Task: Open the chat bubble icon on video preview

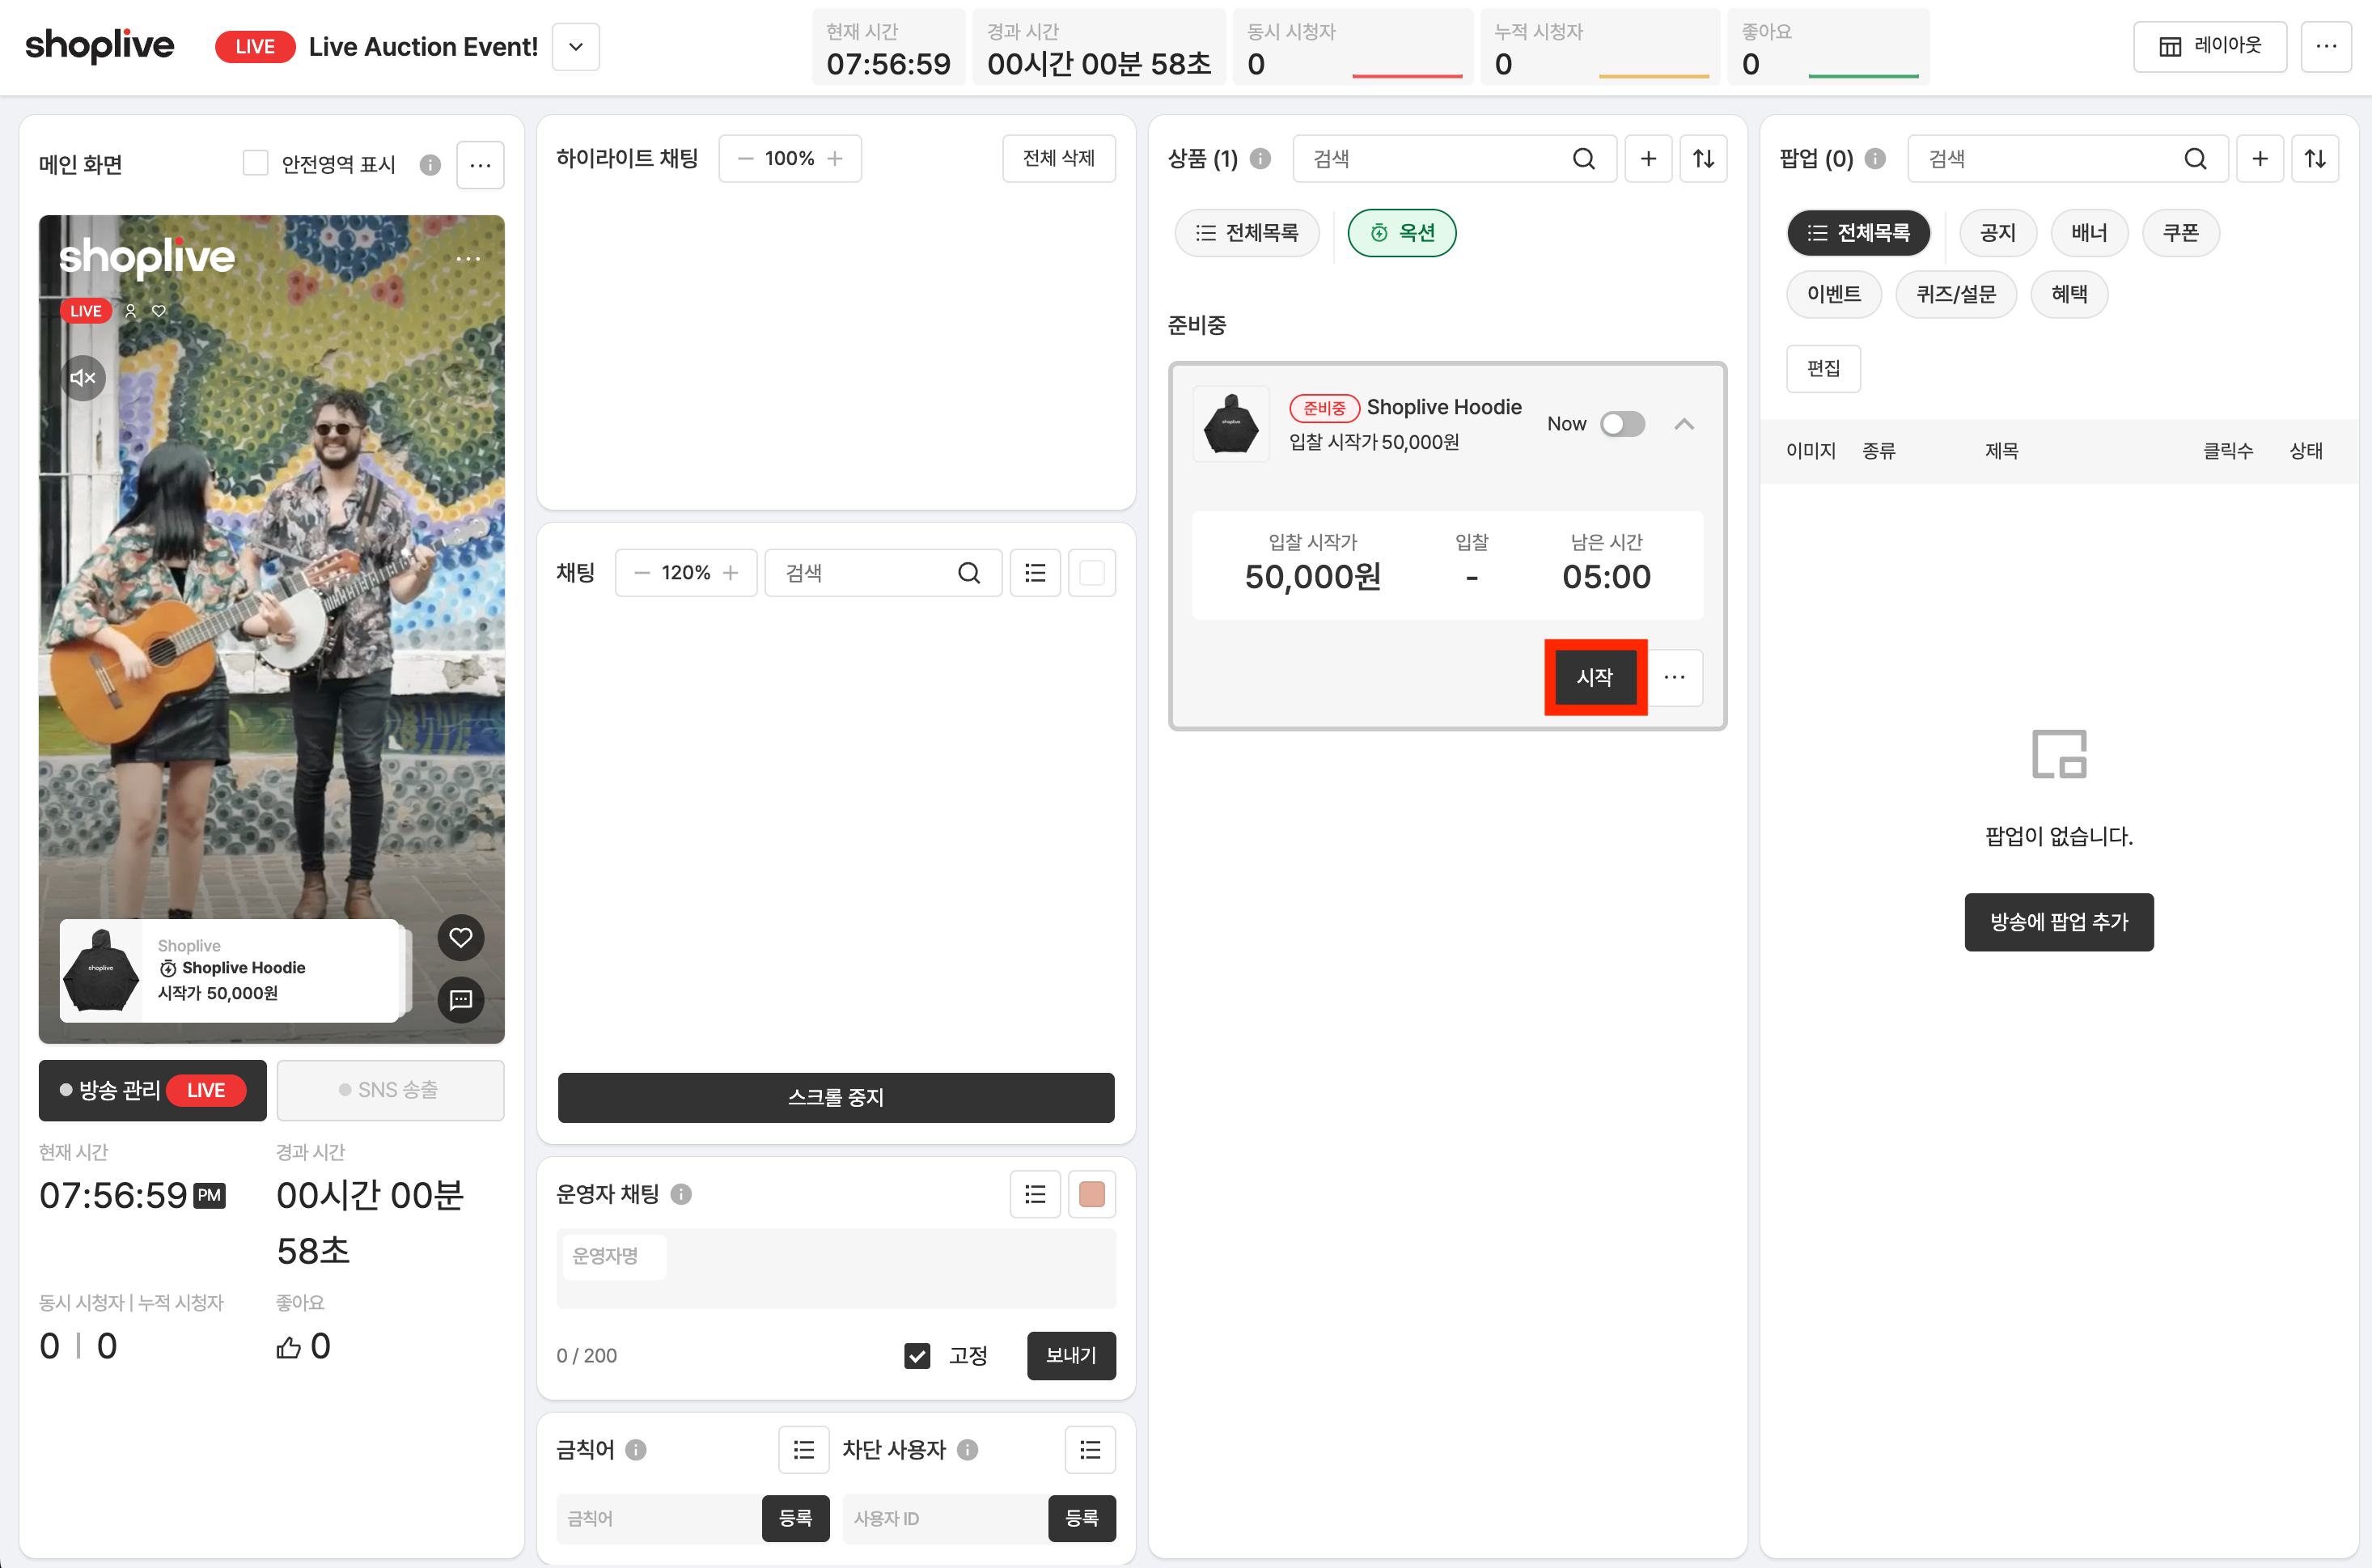Action: pos(460,999)
